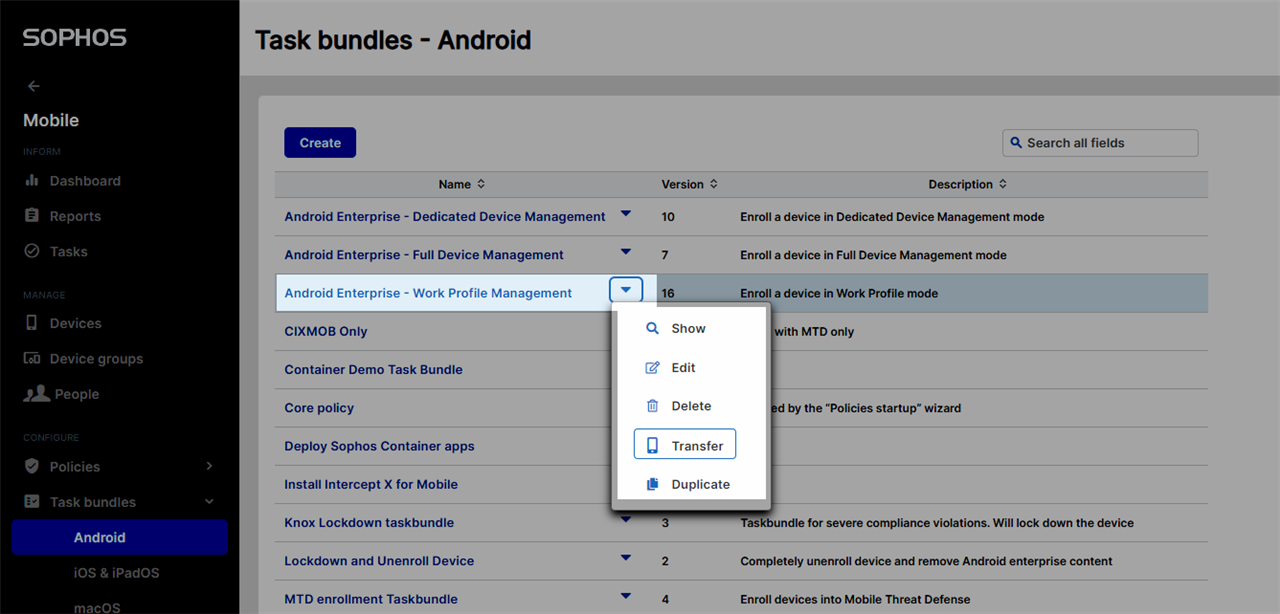Open dropdown for Dedicated Device Management row
1280x614 pixels.
[626, 213]
